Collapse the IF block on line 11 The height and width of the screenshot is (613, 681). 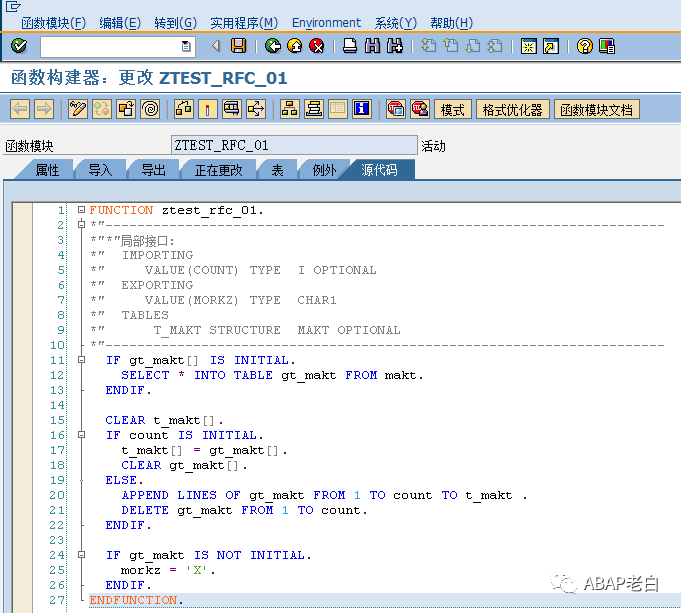click(81, 360)
